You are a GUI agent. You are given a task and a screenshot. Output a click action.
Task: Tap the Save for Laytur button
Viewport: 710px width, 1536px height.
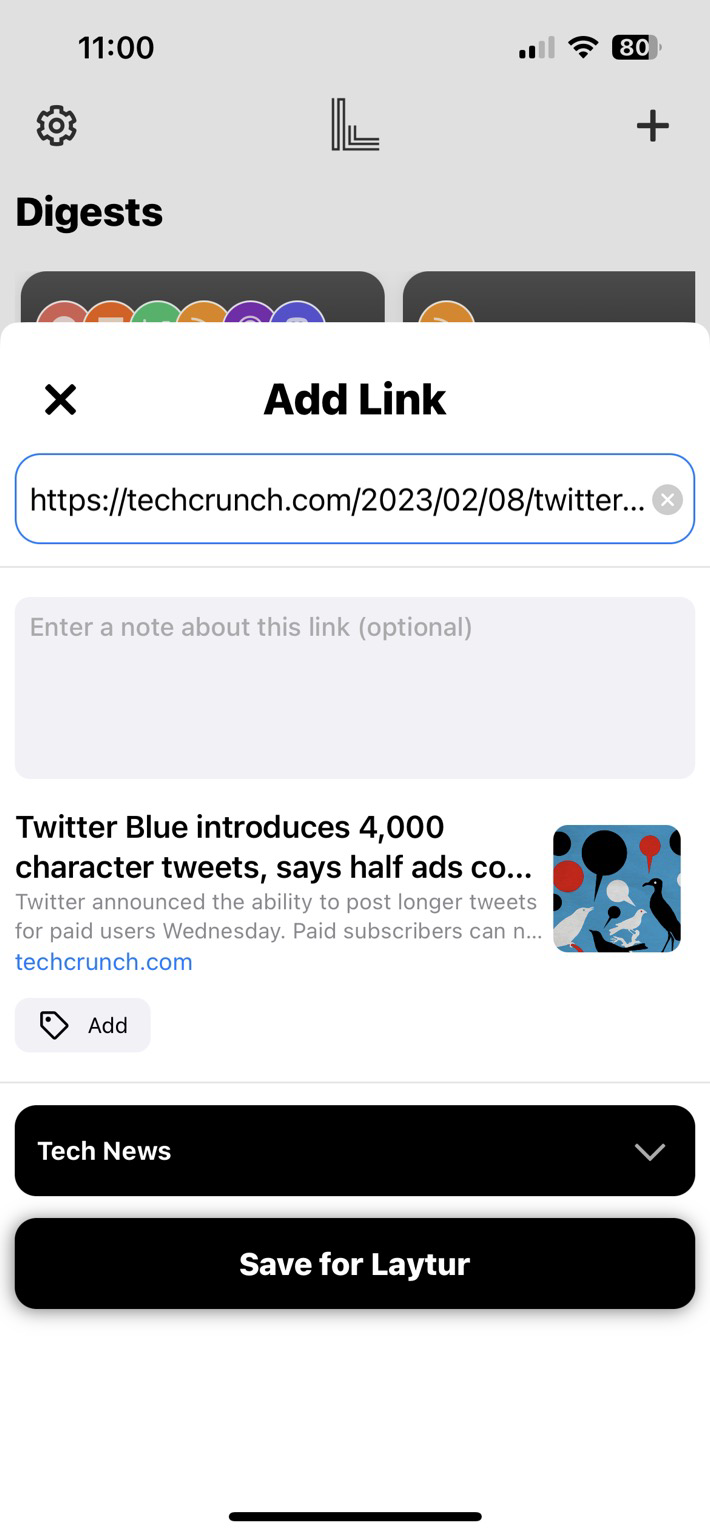coord(355,1264)
